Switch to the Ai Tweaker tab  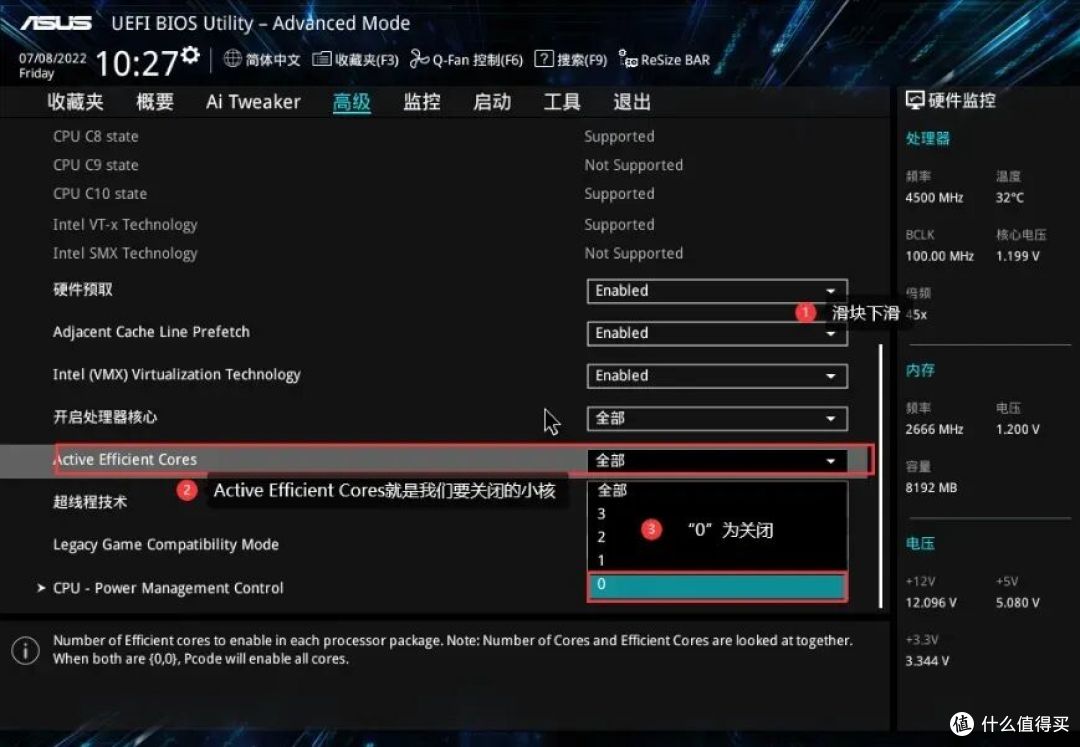pos(253,102)
